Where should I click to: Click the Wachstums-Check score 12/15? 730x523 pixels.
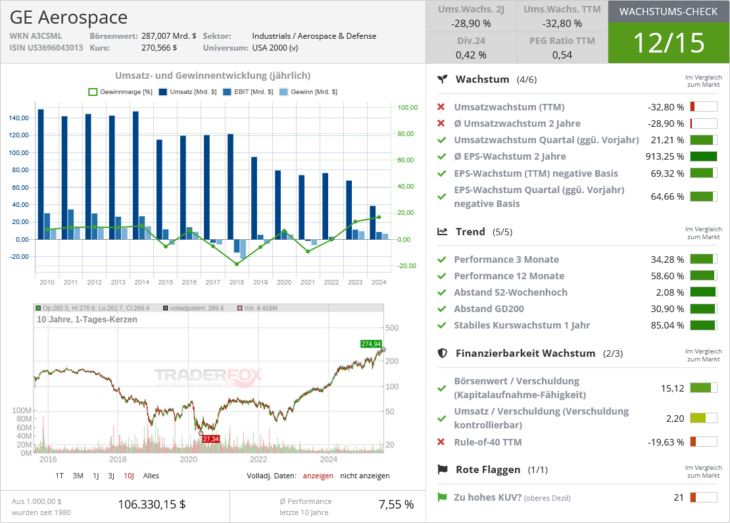click(669, 43)
